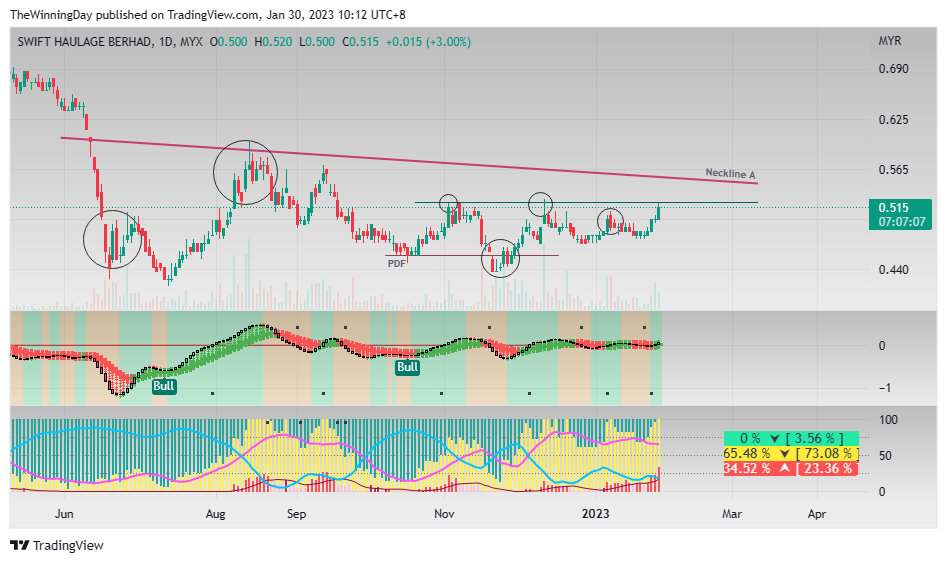947x563 pixels.
Task: Click the 07:07:07 countdown timer
Action: 902,222
